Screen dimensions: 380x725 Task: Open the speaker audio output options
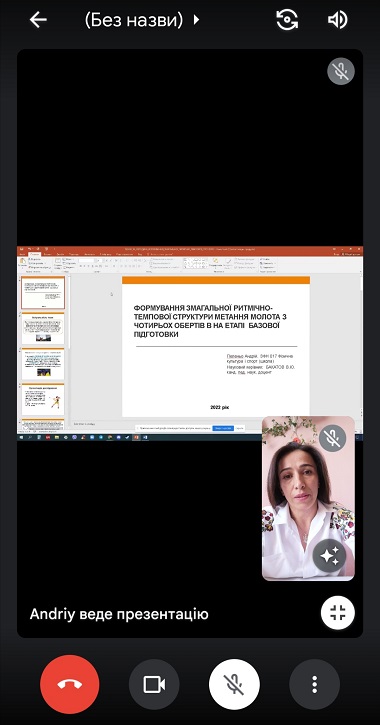(x=337, y=20)
